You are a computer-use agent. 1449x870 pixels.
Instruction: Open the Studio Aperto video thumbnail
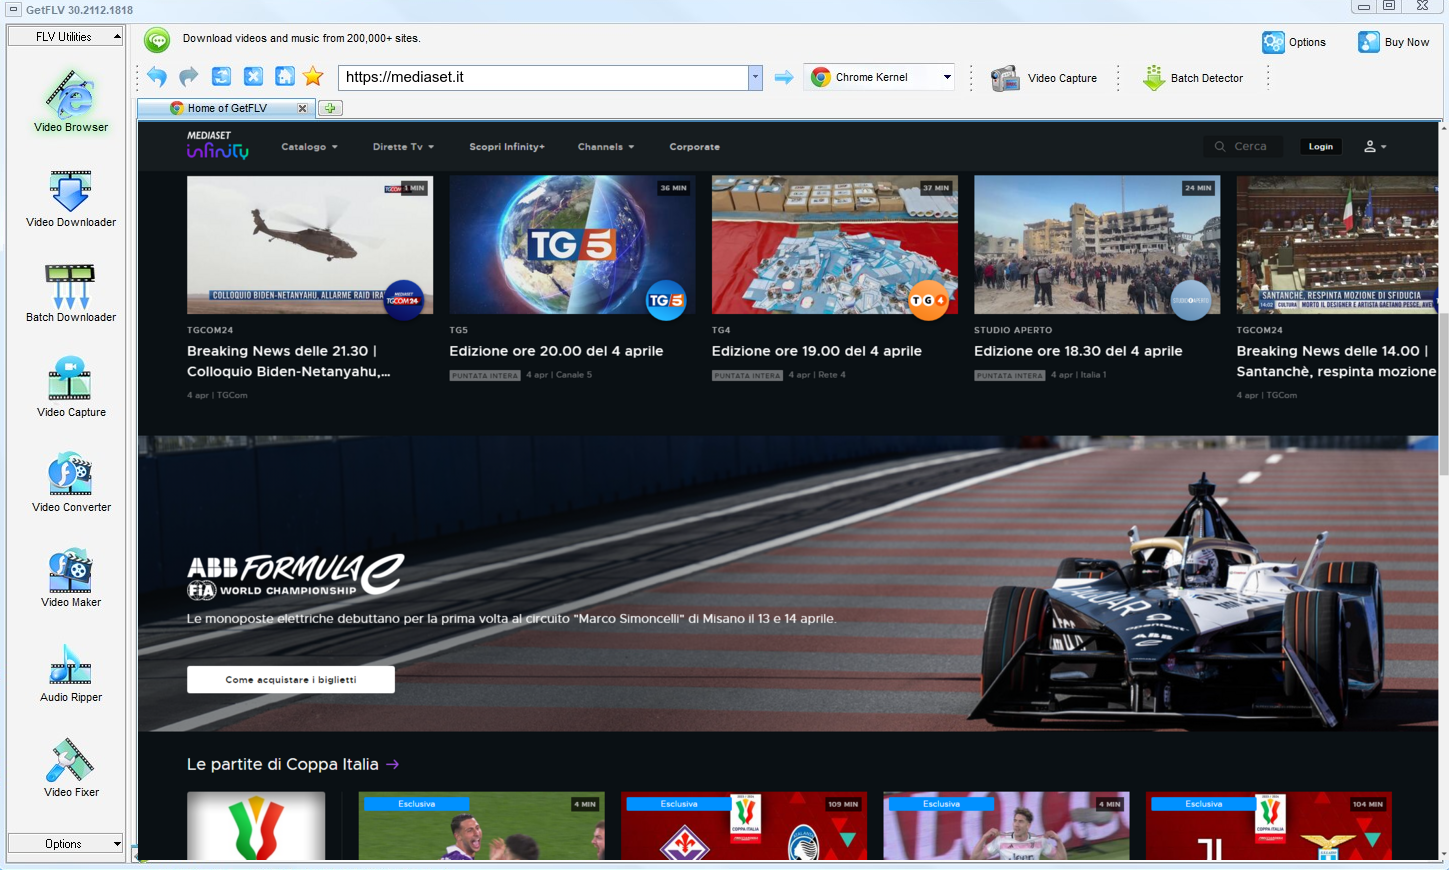tap(1097, 245)
